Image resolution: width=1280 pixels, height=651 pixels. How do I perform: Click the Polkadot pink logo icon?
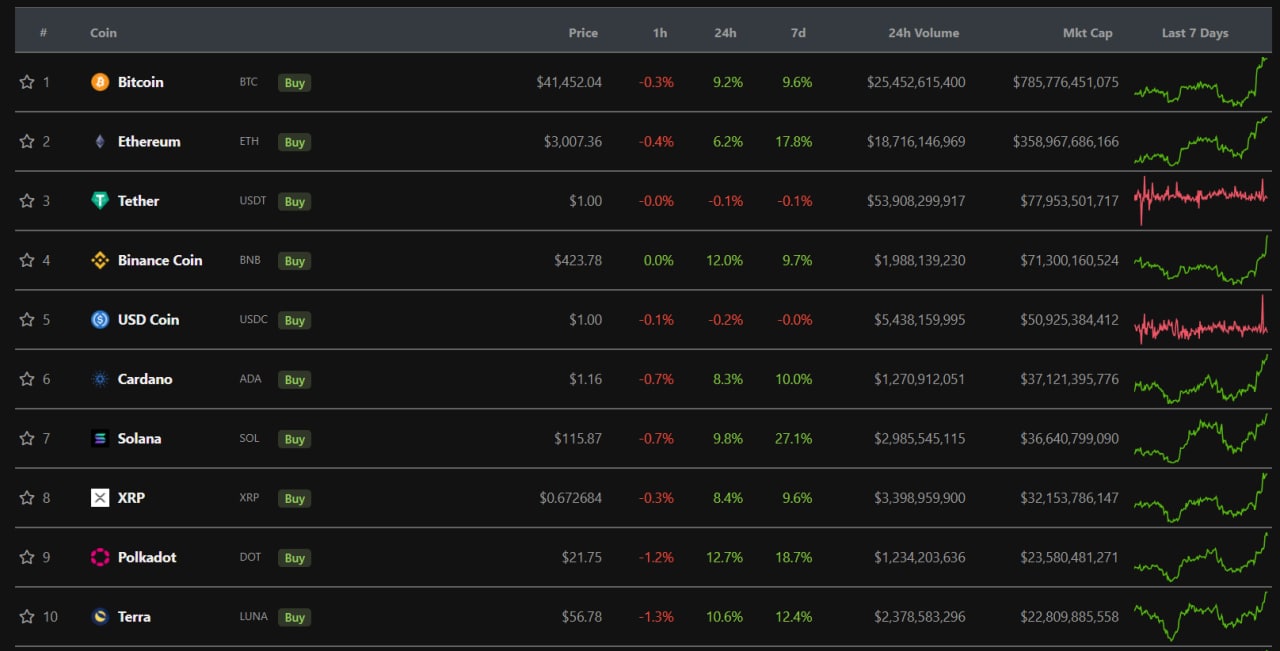pos(100,557)
